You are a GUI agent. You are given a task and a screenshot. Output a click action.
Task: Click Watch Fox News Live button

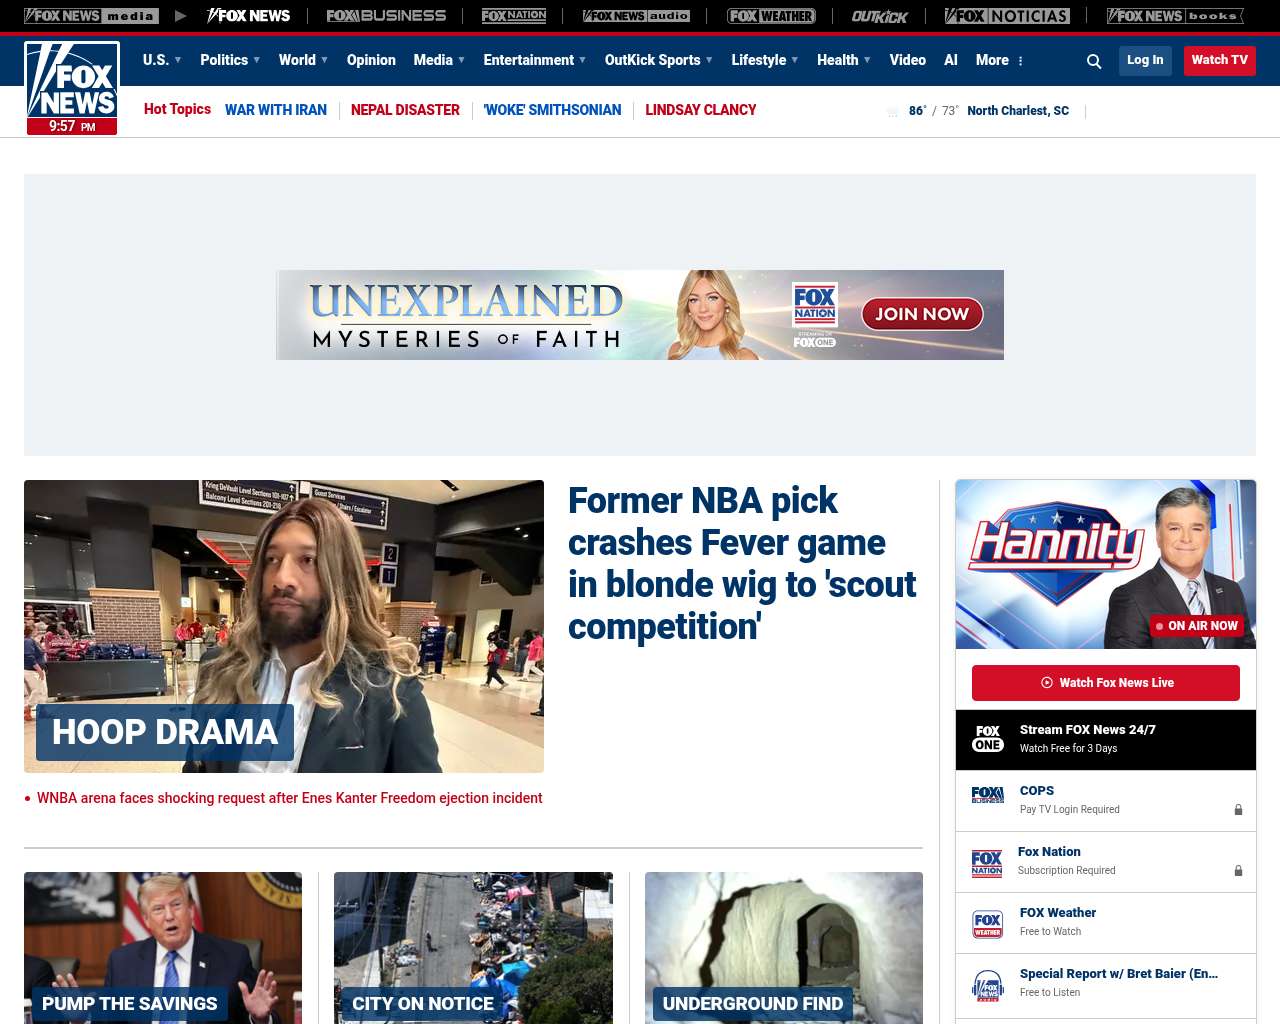1106,683
